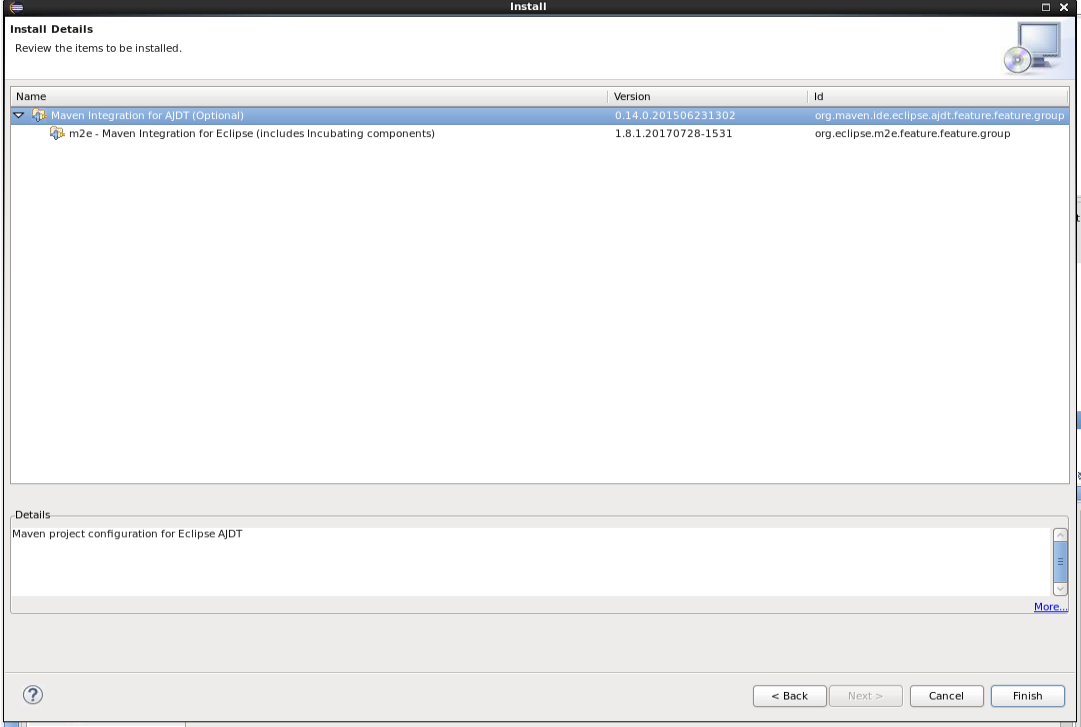Open the help question mark icon
The image size is (1081, 727).
click(32, 695)
